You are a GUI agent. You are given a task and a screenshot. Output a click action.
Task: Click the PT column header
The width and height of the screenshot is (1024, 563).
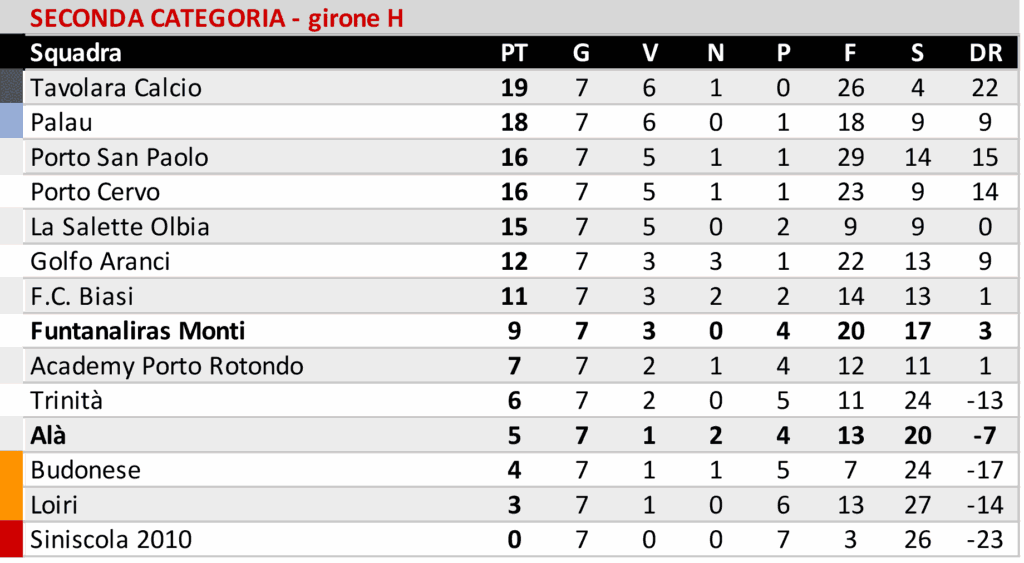[513, 53]
